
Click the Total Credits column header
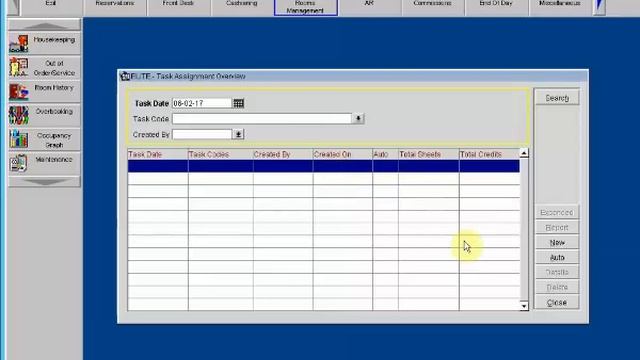[x=489, y=154]
